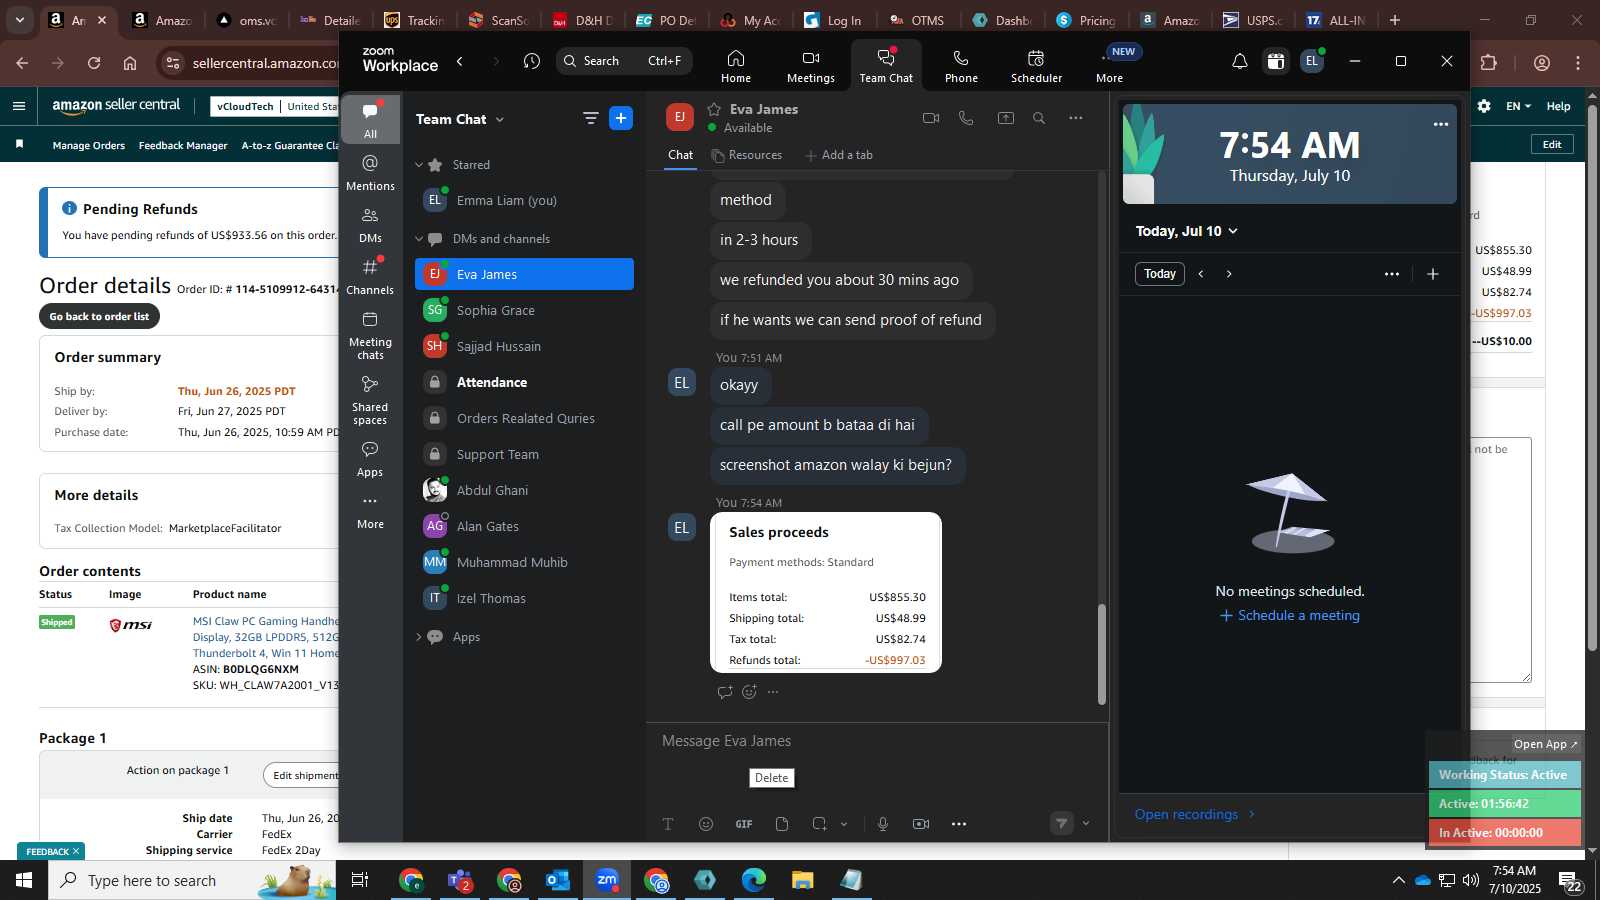Open the Home tab in Zoom Workplace

point(735,66)
